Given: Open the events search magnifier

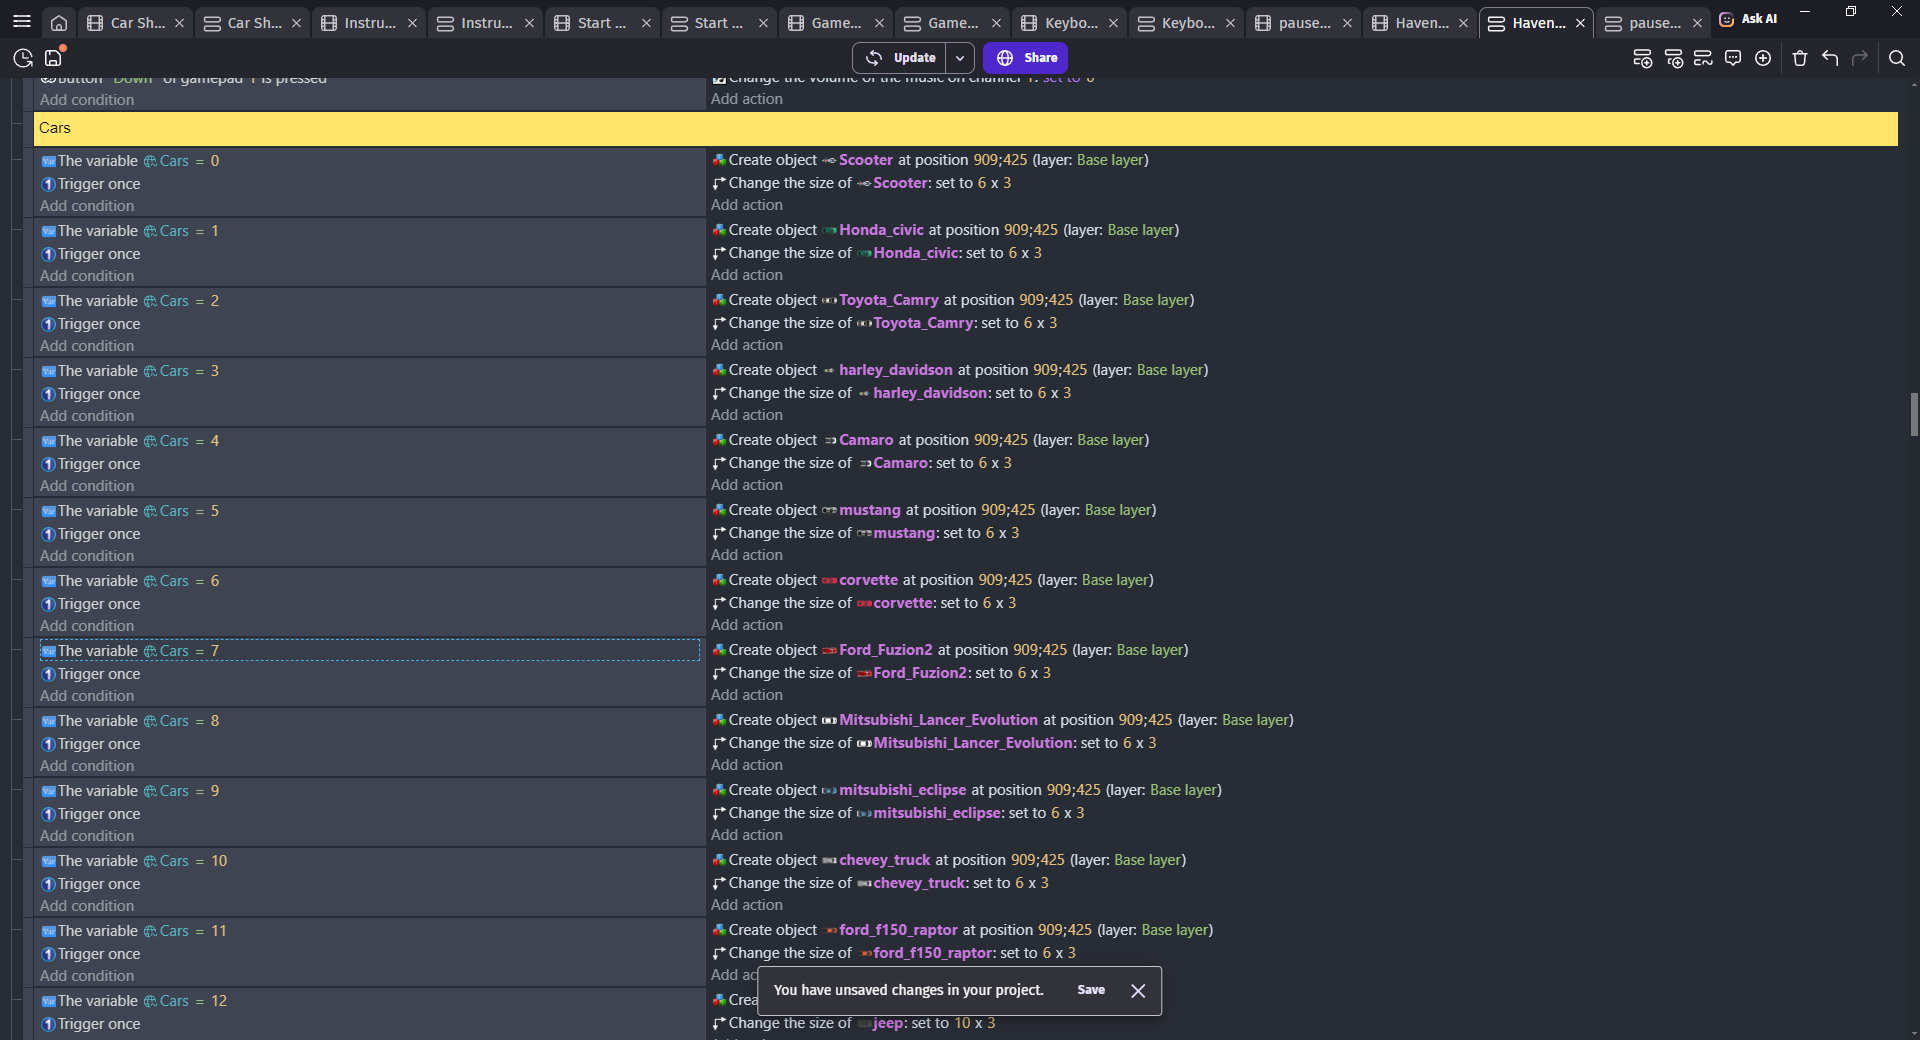Looking at the screenshot, I should [x=1896, y=58].
